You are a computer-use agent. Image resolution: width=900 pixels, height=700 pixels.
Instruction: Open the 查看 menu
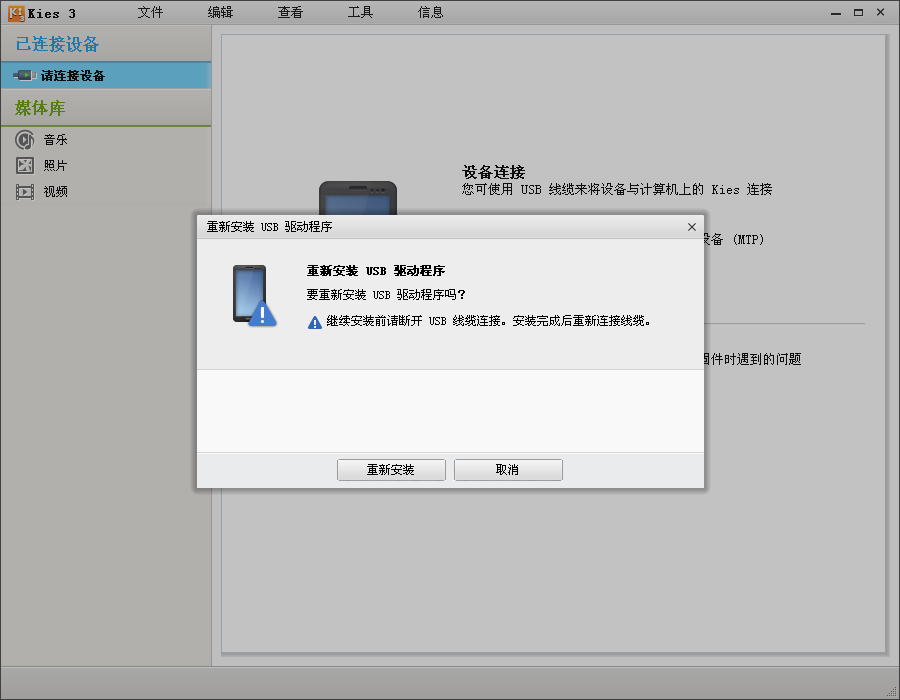(290, 13)
